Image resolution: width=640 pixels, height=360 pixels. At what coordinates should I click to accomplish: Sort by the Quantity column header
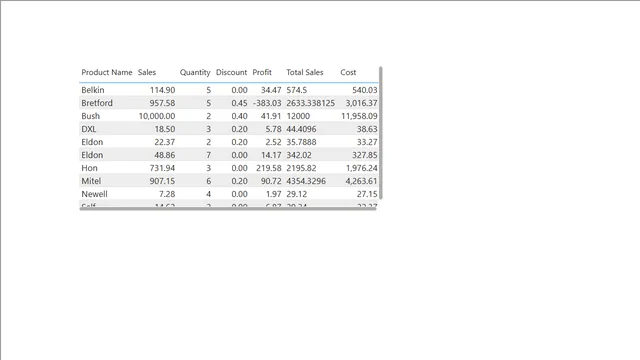[x=195, y=72]
